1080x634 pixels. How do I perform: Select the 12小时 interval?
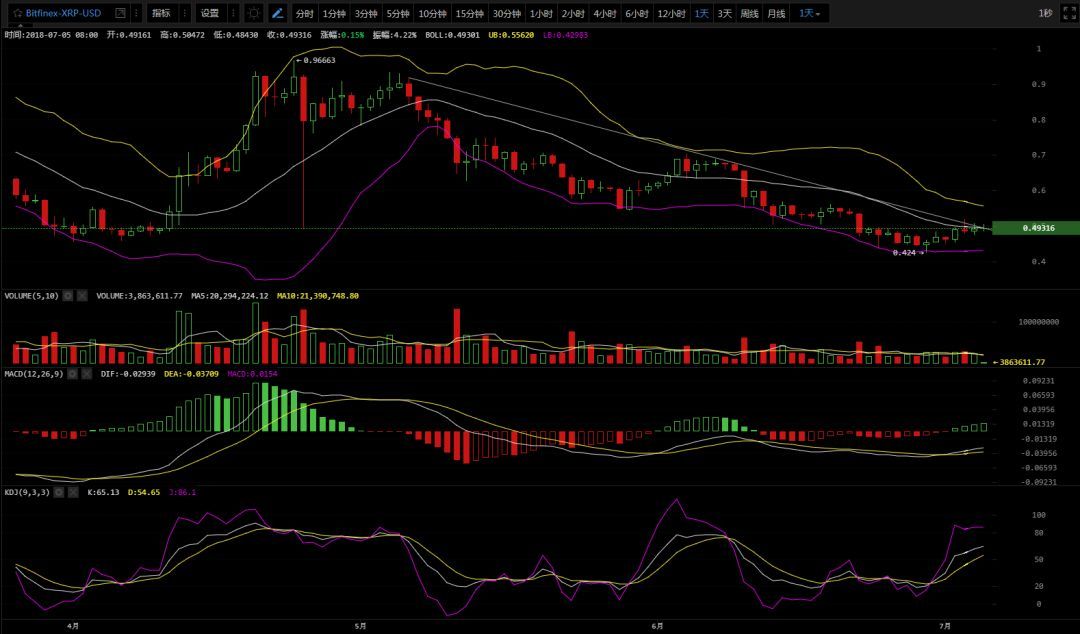pos(671,14)
